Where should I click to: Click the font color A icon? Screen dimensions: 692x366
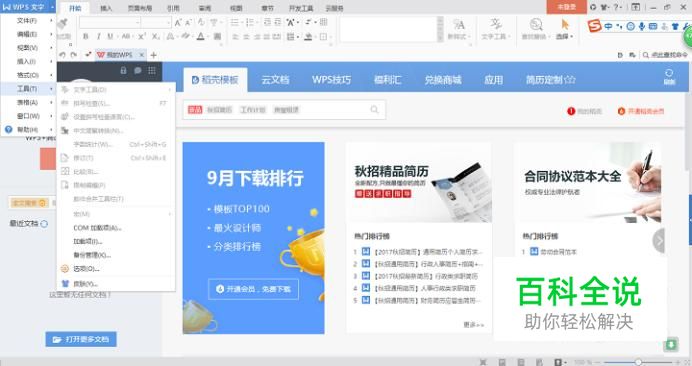pyautogui.click(x=201, y=37)
